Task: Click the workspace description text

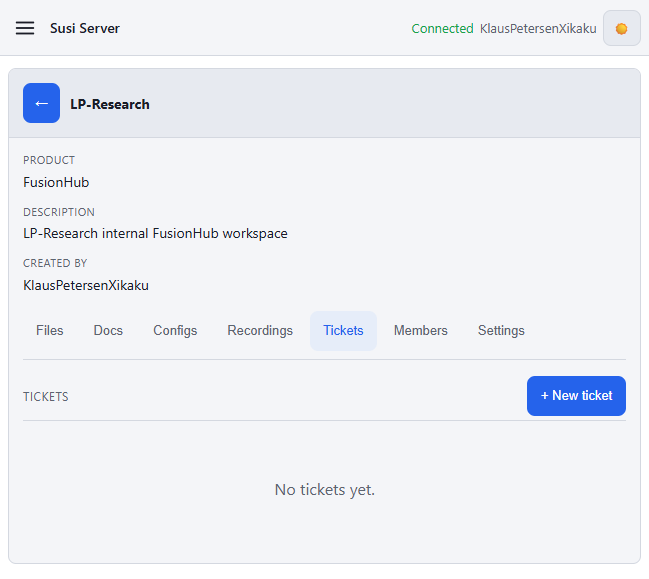Action: coord(155,233)
